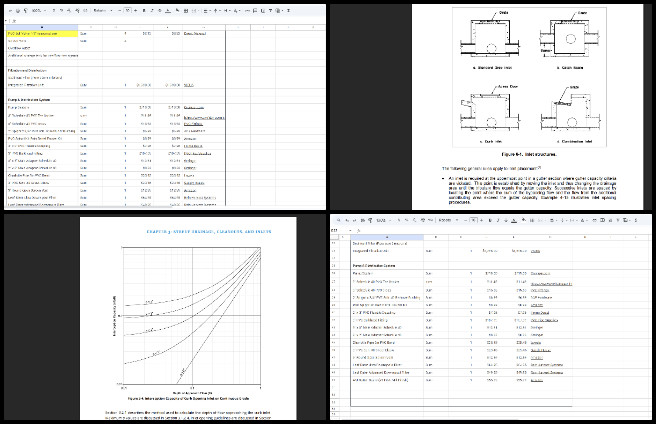The width and height of the screenshot is (656, 424).
Task: Click the Print icon in the upper spreadsheet
Action: point(18,10)
